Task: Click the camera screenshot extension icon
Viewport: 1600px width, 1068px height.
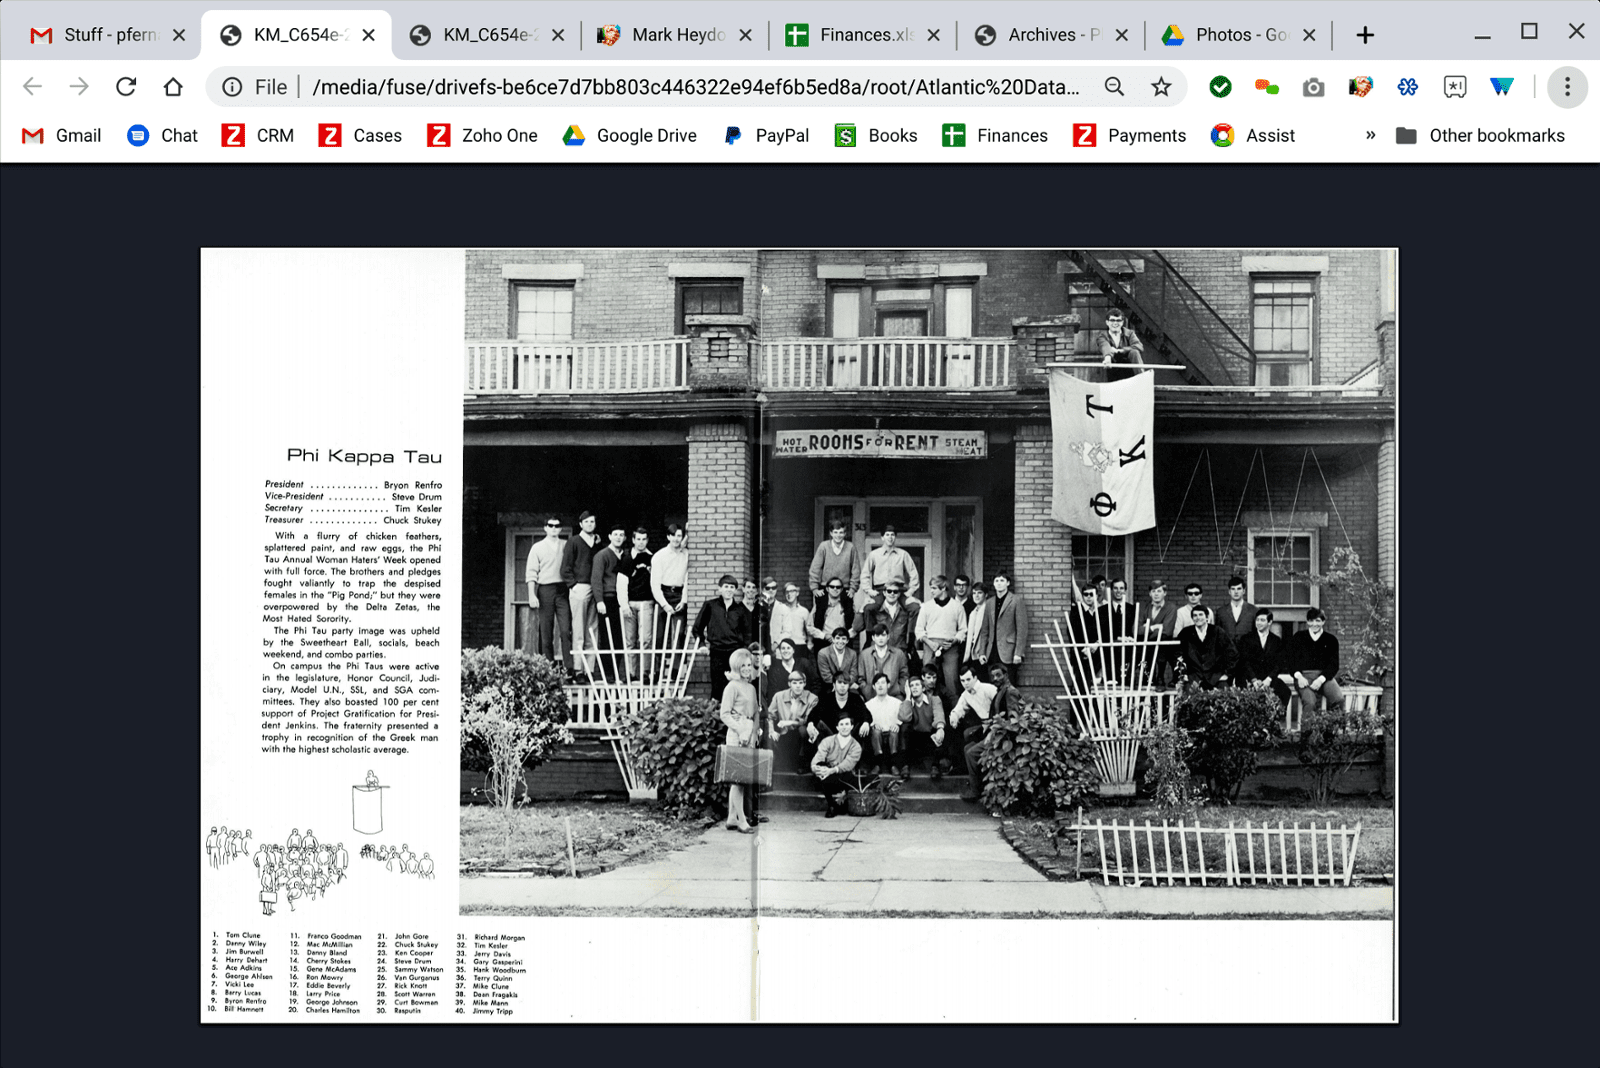Action: (x=1313, y=88)
